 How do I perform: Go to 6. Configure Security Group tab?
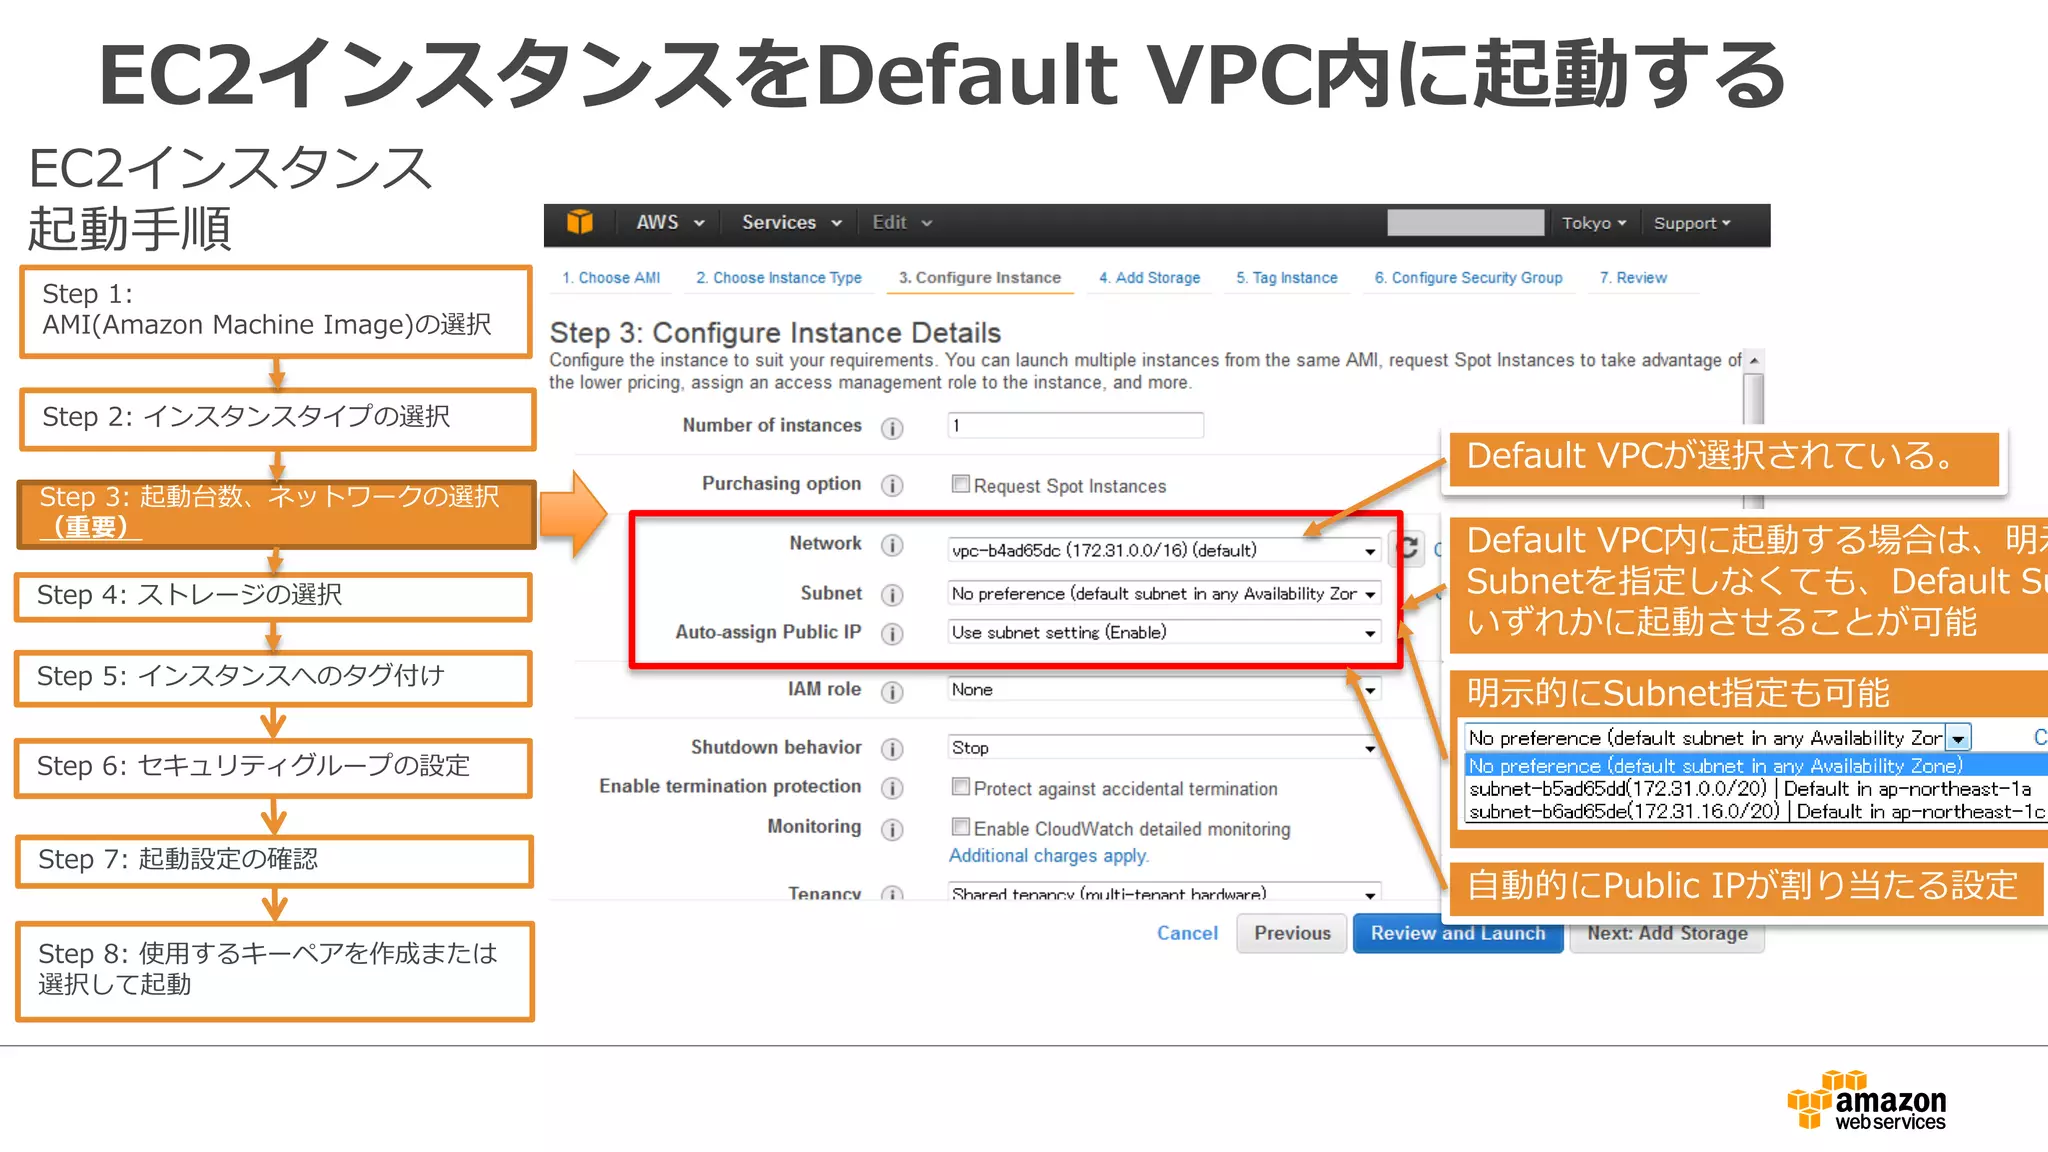pos(1468,278)
